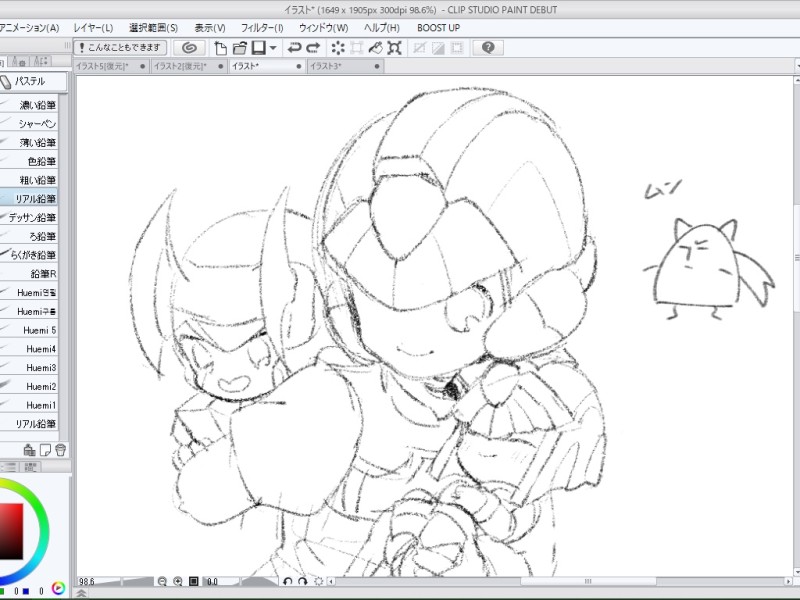Click the Fit to Screen square icon

pos(193,581)
